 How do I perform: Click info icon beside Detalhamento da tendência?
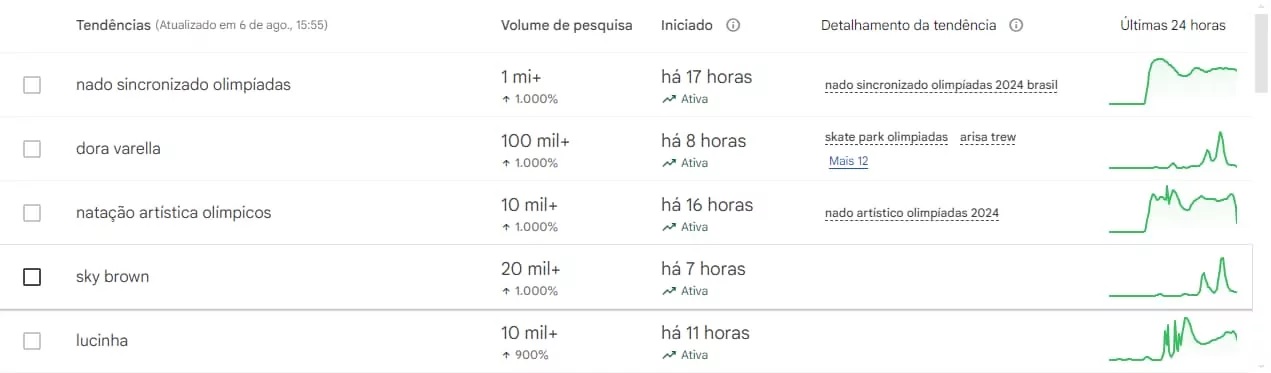pos(1016,25)
